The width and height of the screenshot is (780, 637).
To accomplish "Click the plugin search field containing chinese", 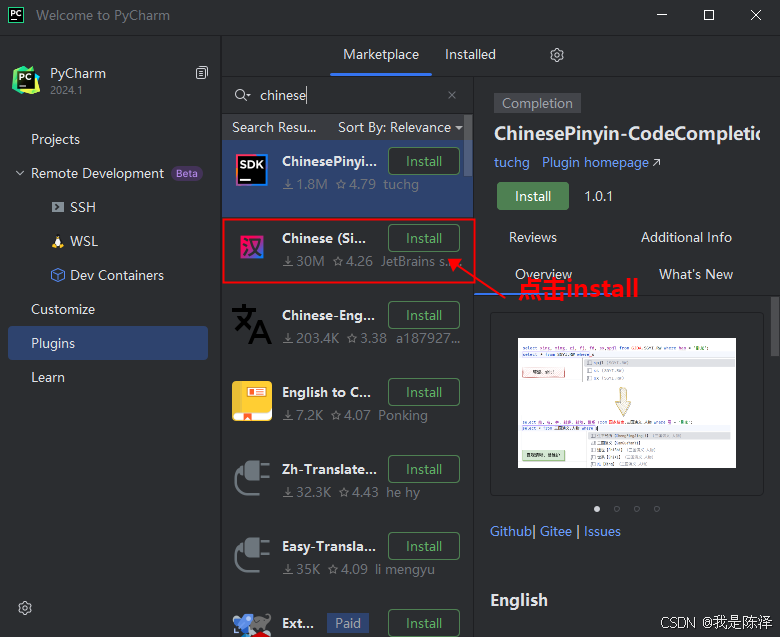I will (x=348, y=95).
